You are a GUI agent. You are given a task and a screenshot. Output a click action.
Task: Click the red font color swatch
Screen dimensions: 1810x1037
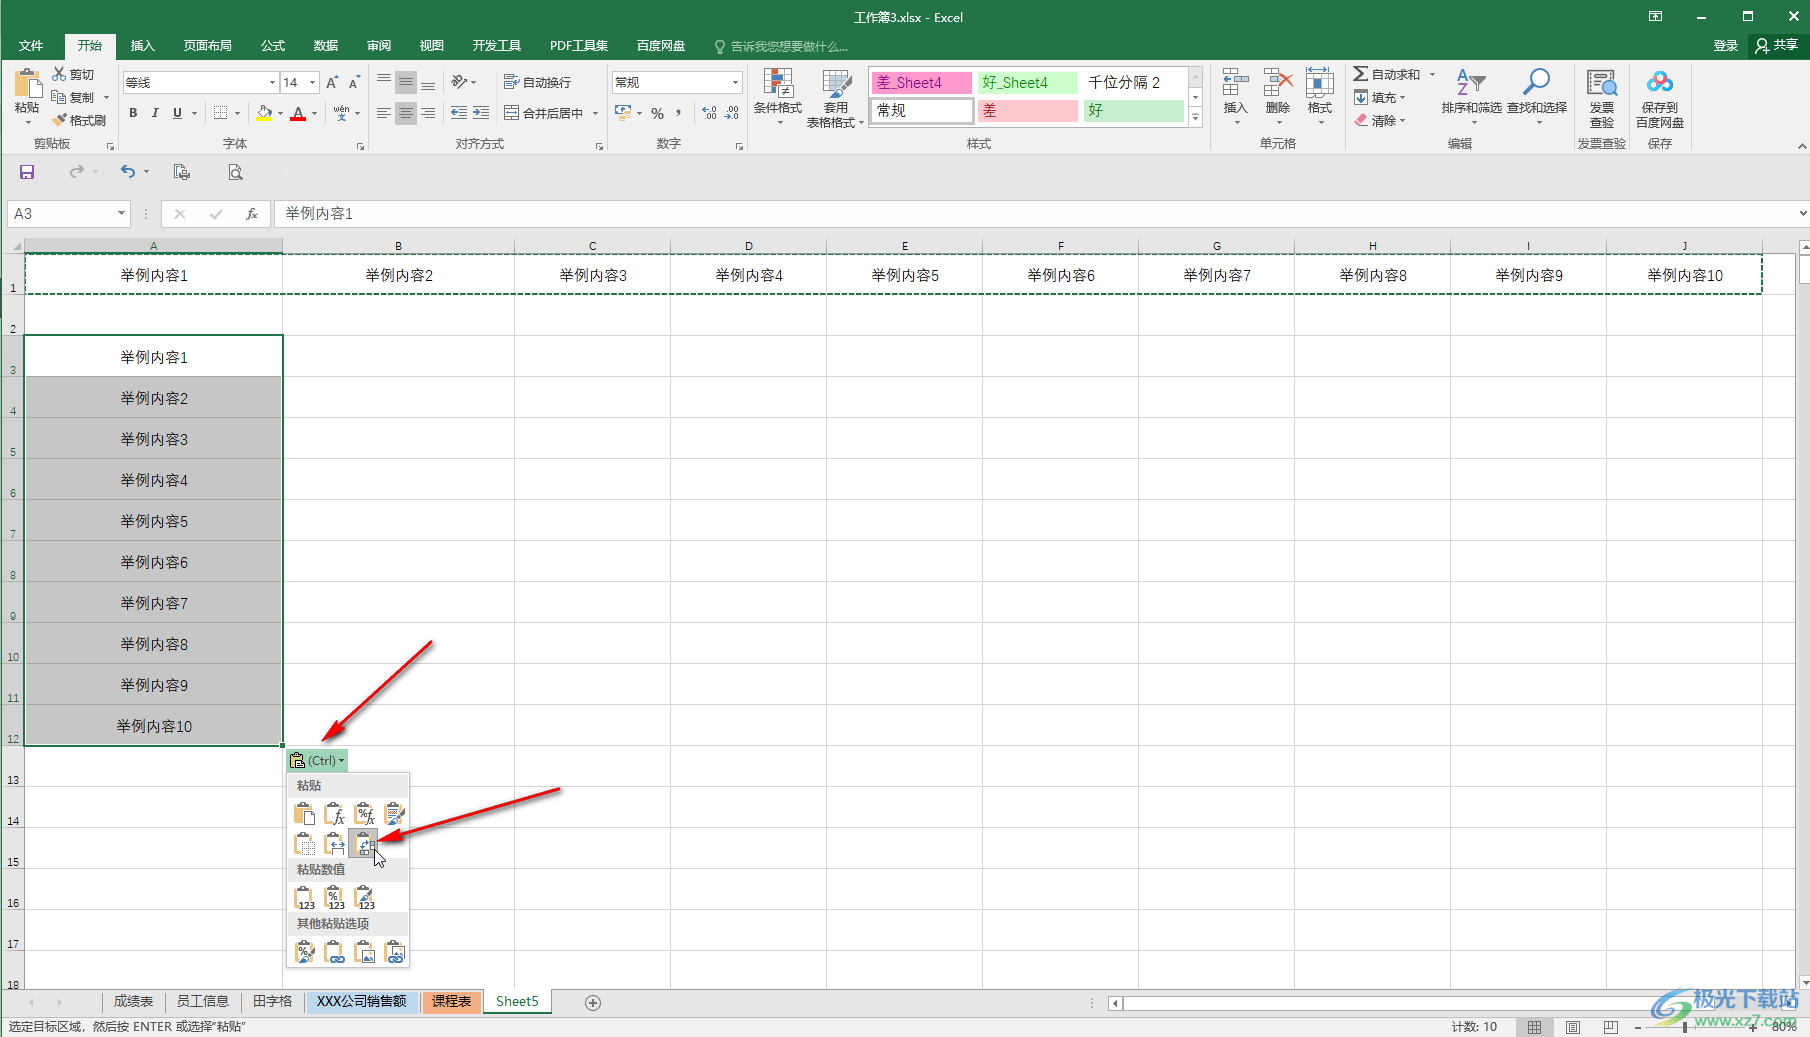point(297,113)
